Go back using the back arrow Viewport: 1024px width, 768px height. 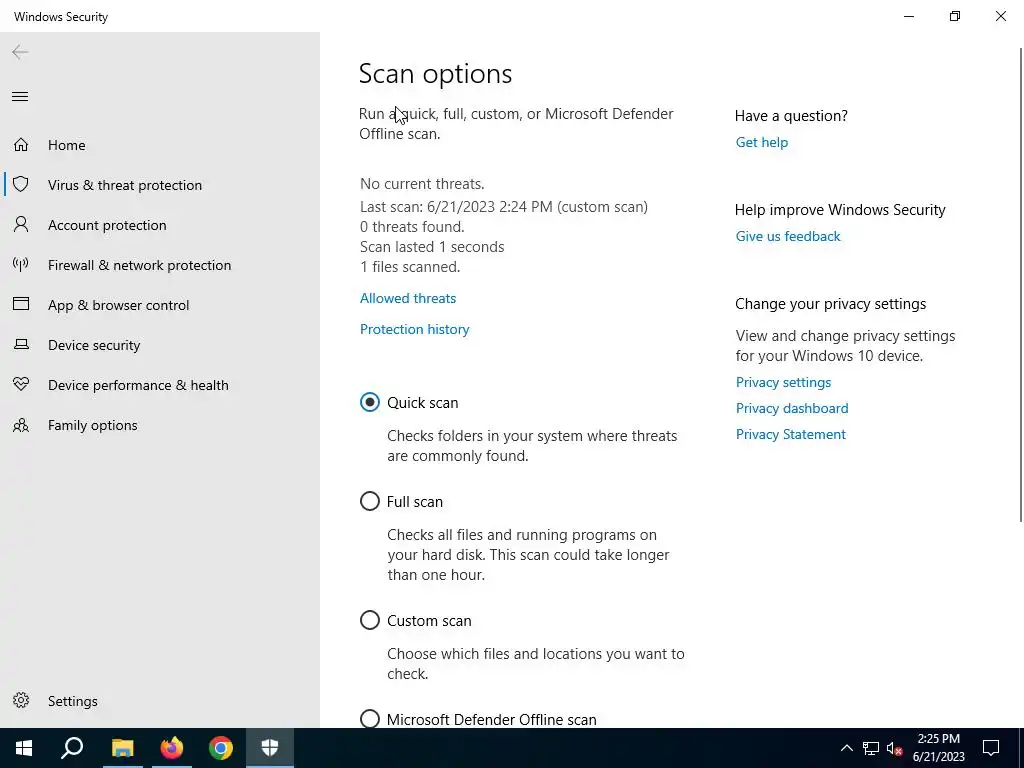point(20,52)
